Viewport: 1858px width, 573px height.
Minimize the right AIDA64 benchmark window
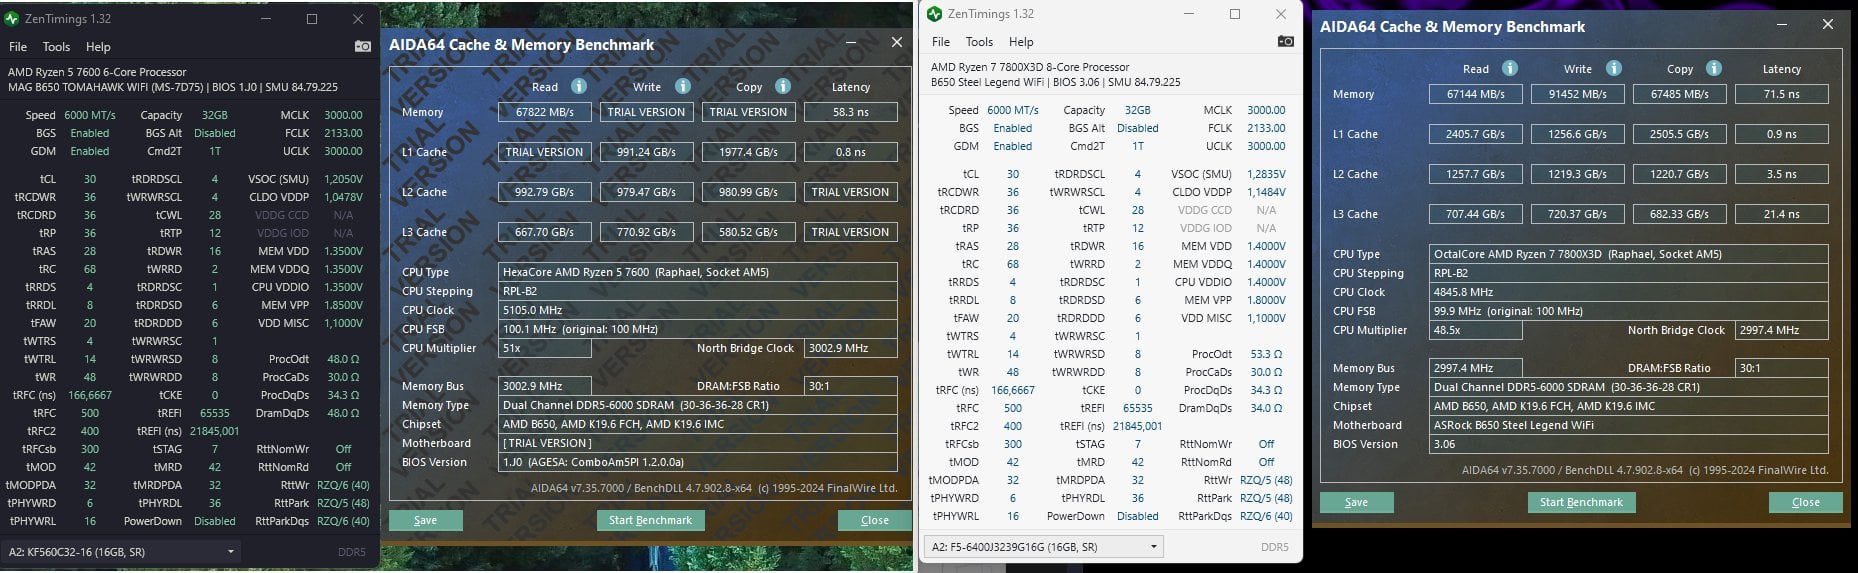point(1781,24)
